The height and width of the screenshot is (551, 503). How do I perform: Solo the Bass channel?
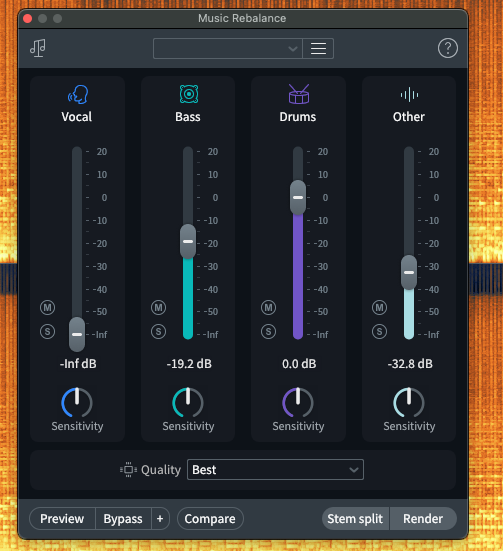pyautogui.click(x=159, y=331)
